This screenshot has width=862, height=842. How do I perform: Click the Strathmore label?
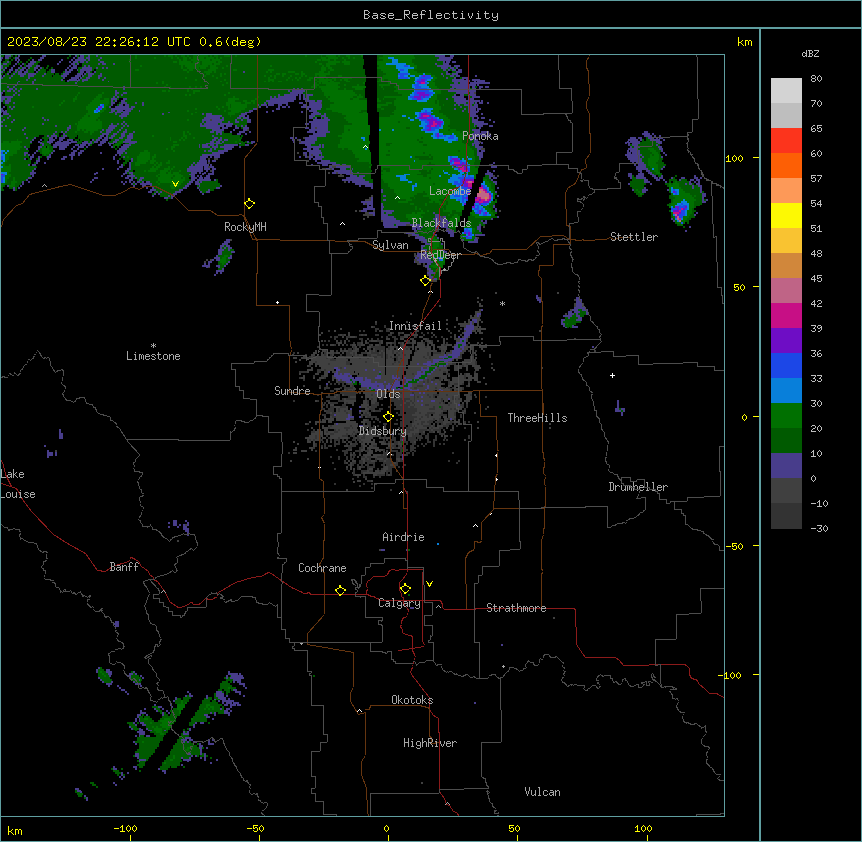click(x=516, y=608)
